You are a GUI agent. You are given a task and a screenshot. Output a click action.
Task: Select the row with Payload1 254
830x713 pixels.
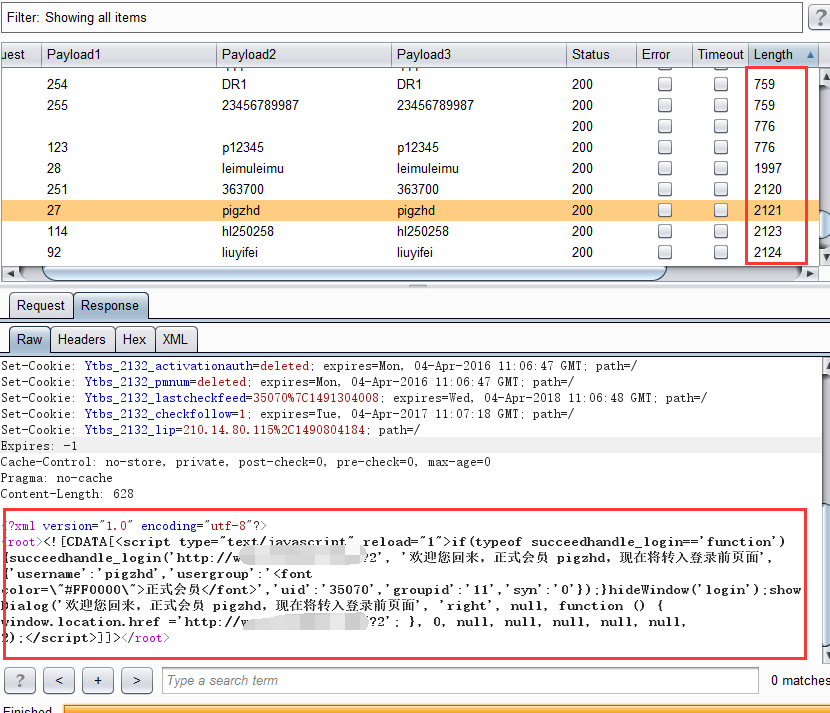[x=410, y=84]
